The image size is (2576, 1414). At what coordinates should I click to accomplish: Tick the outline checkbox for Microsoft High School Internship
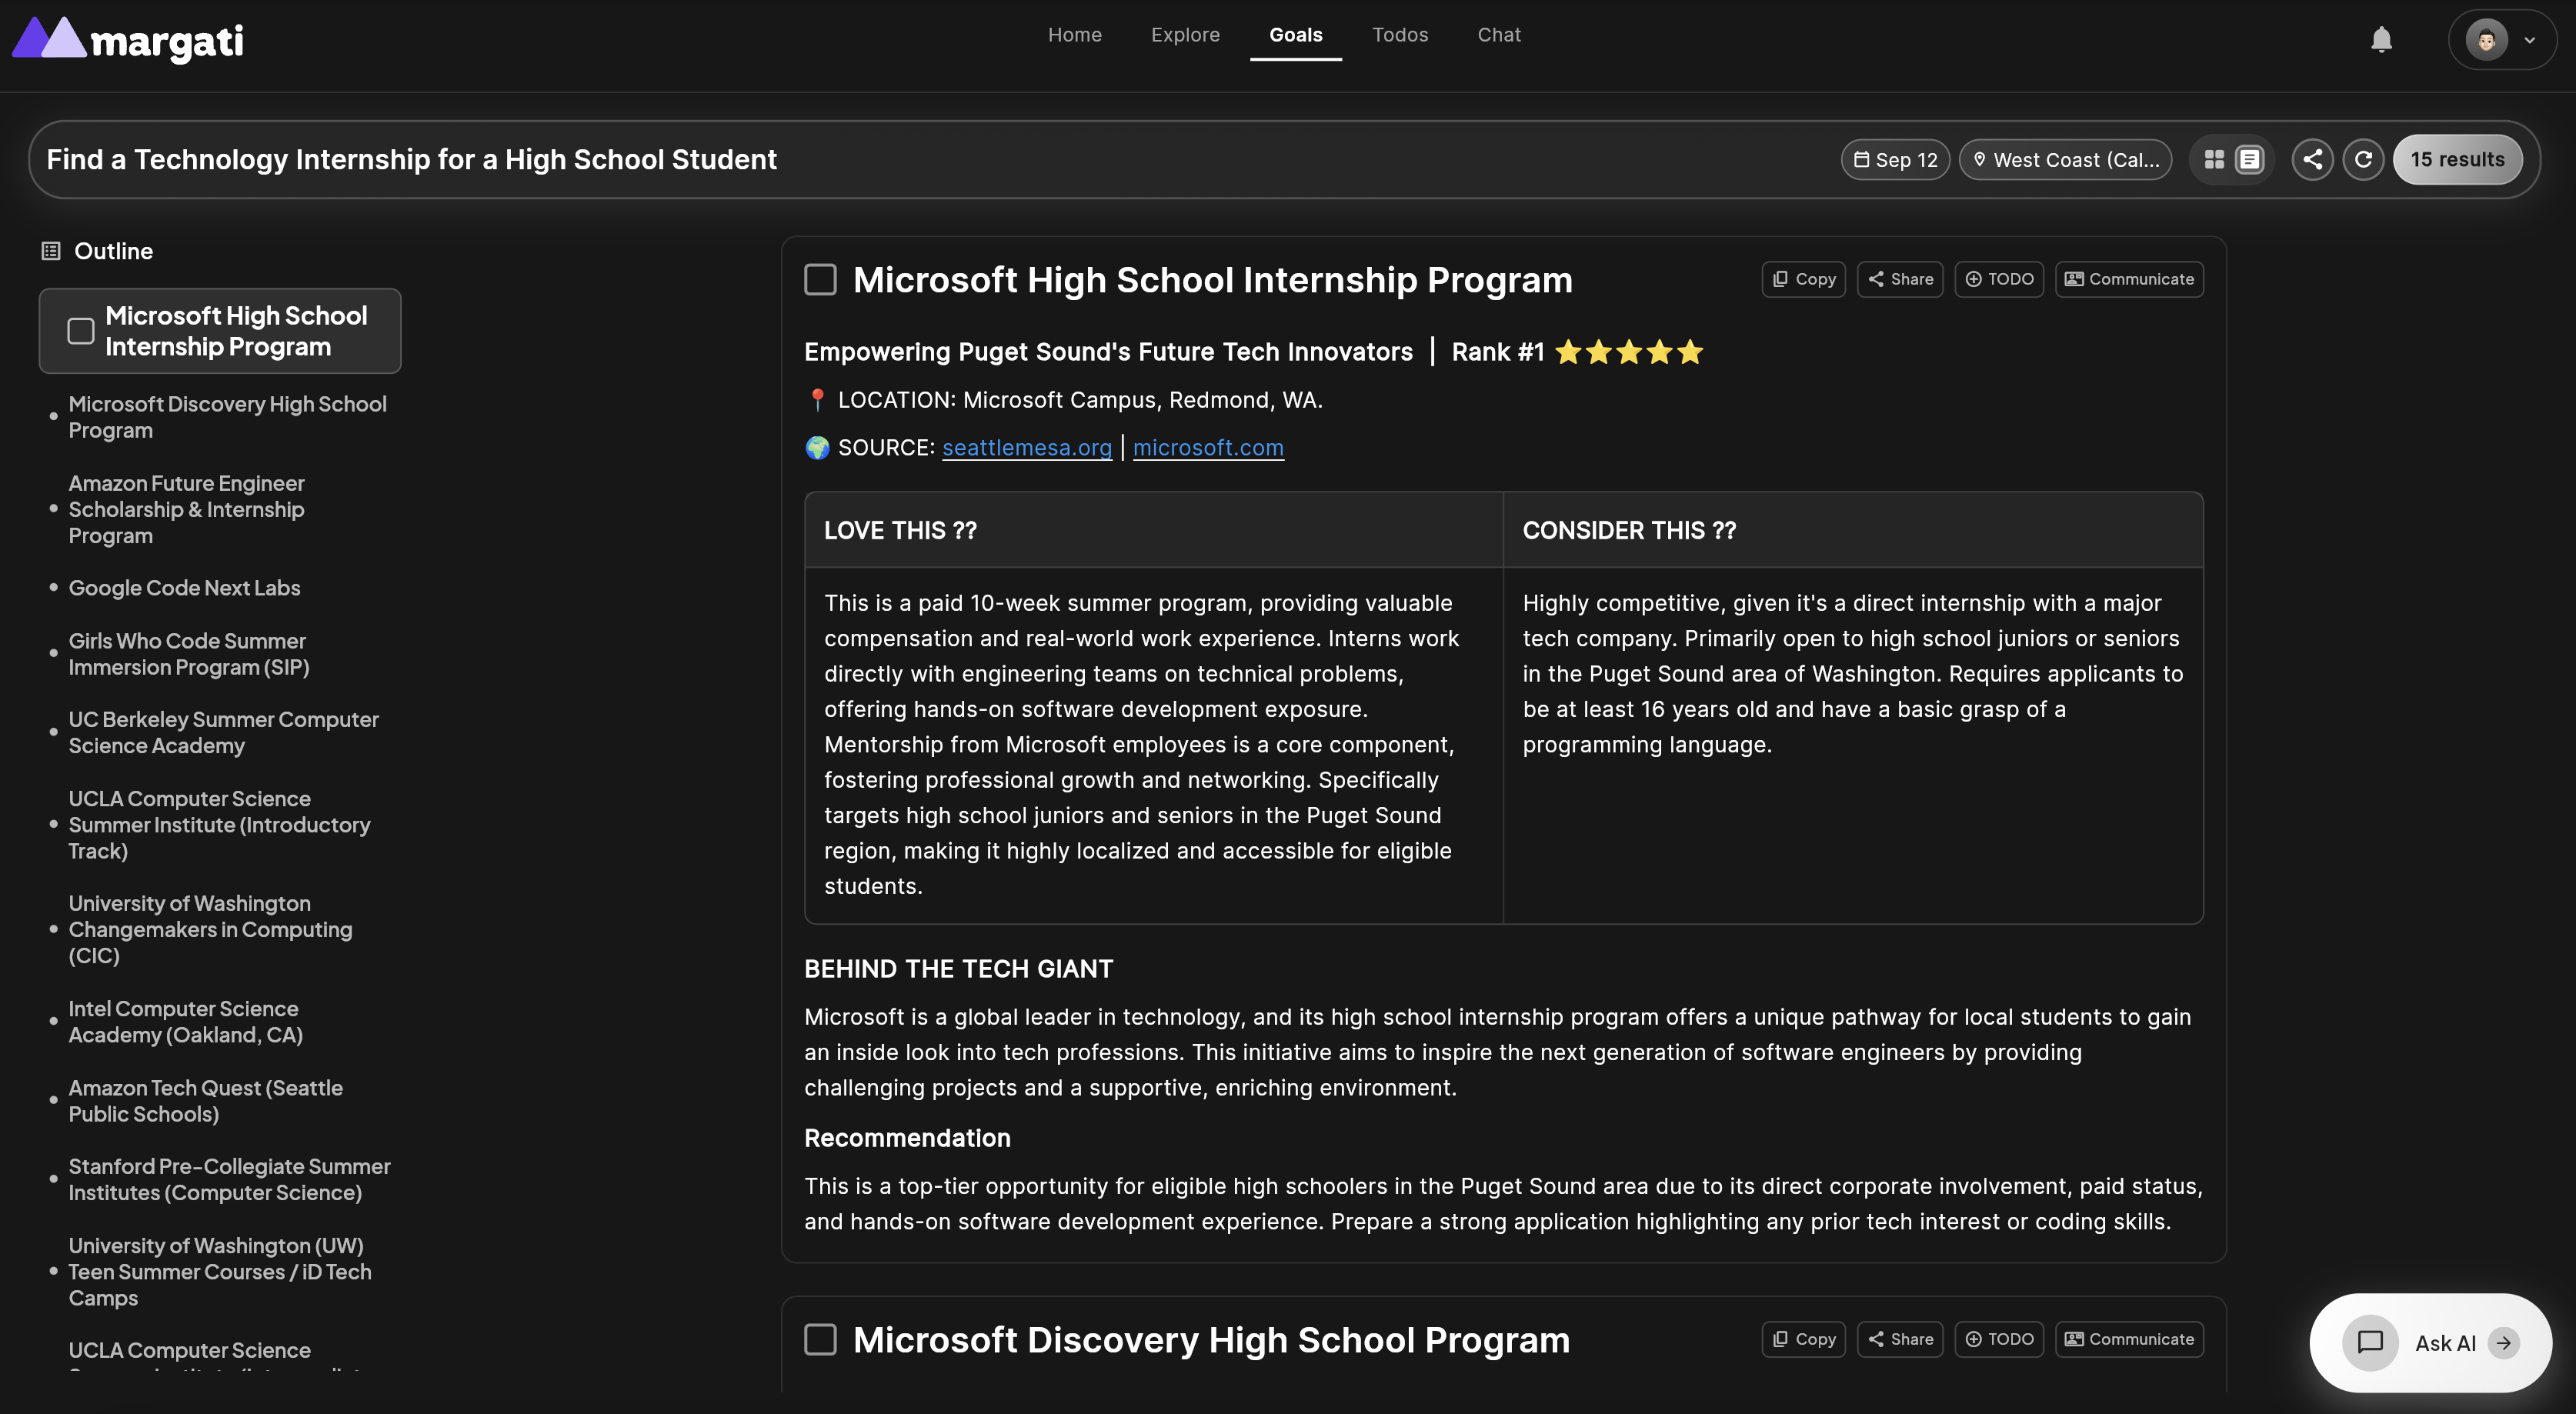pos(81,331)
